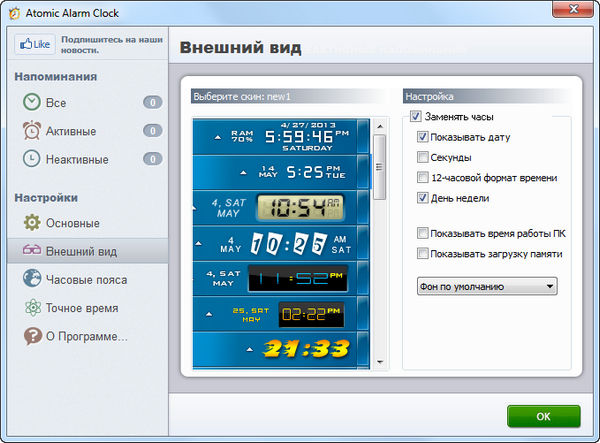The image size is (600, 443).
Task: Click the globe icon for Часовые пояса
Action: pos(32,279)
